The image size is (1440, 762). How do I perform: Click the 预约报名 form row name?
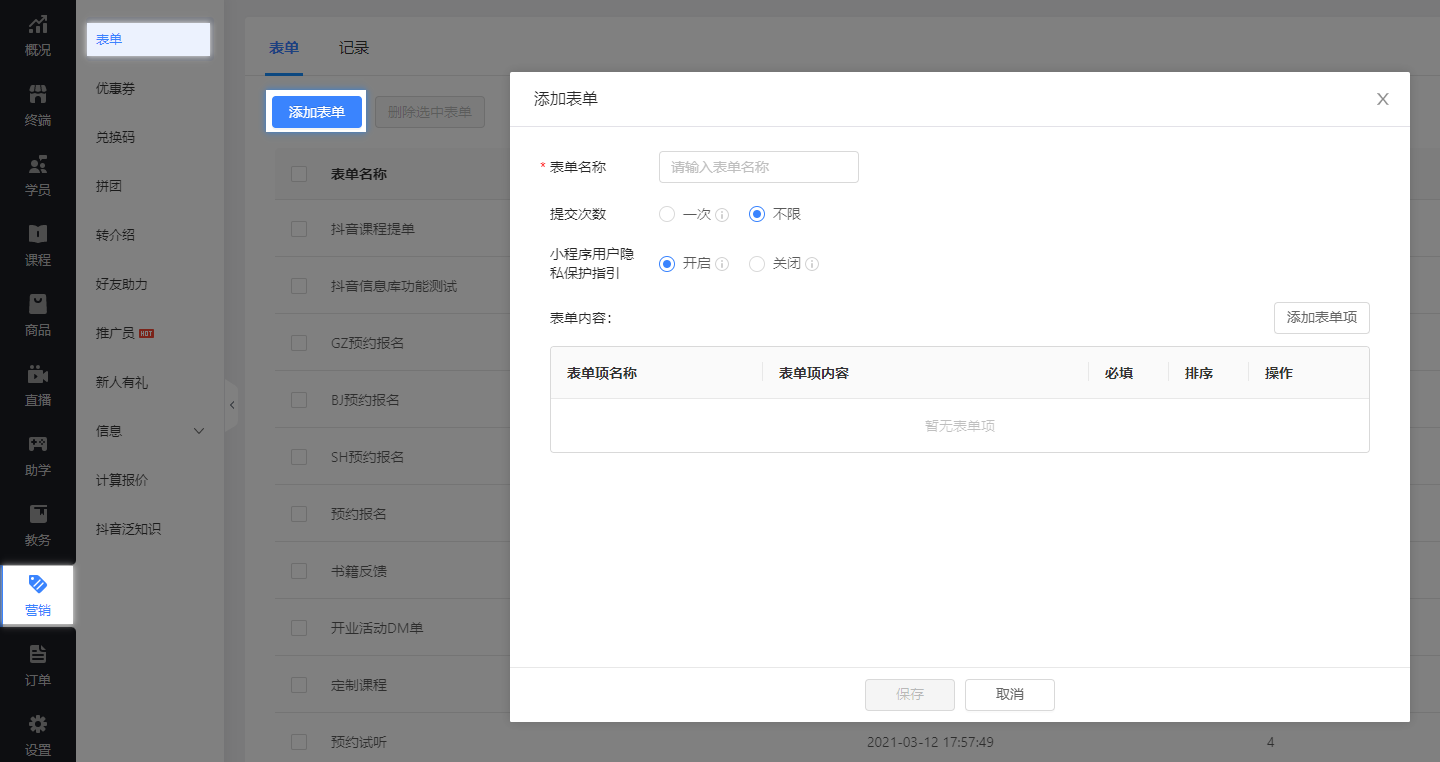(x=359, y=514)
